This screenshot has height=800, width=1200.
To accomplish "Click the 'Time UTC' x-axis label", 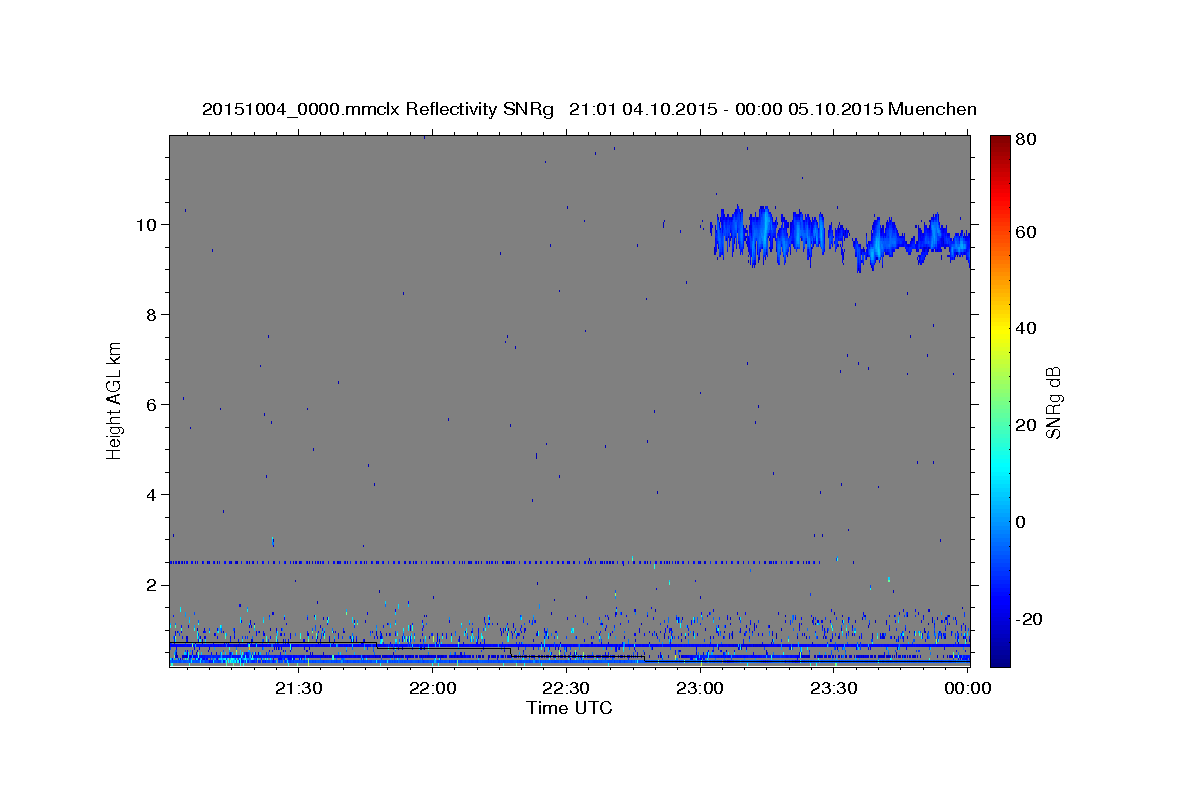I will coord(569,708).
